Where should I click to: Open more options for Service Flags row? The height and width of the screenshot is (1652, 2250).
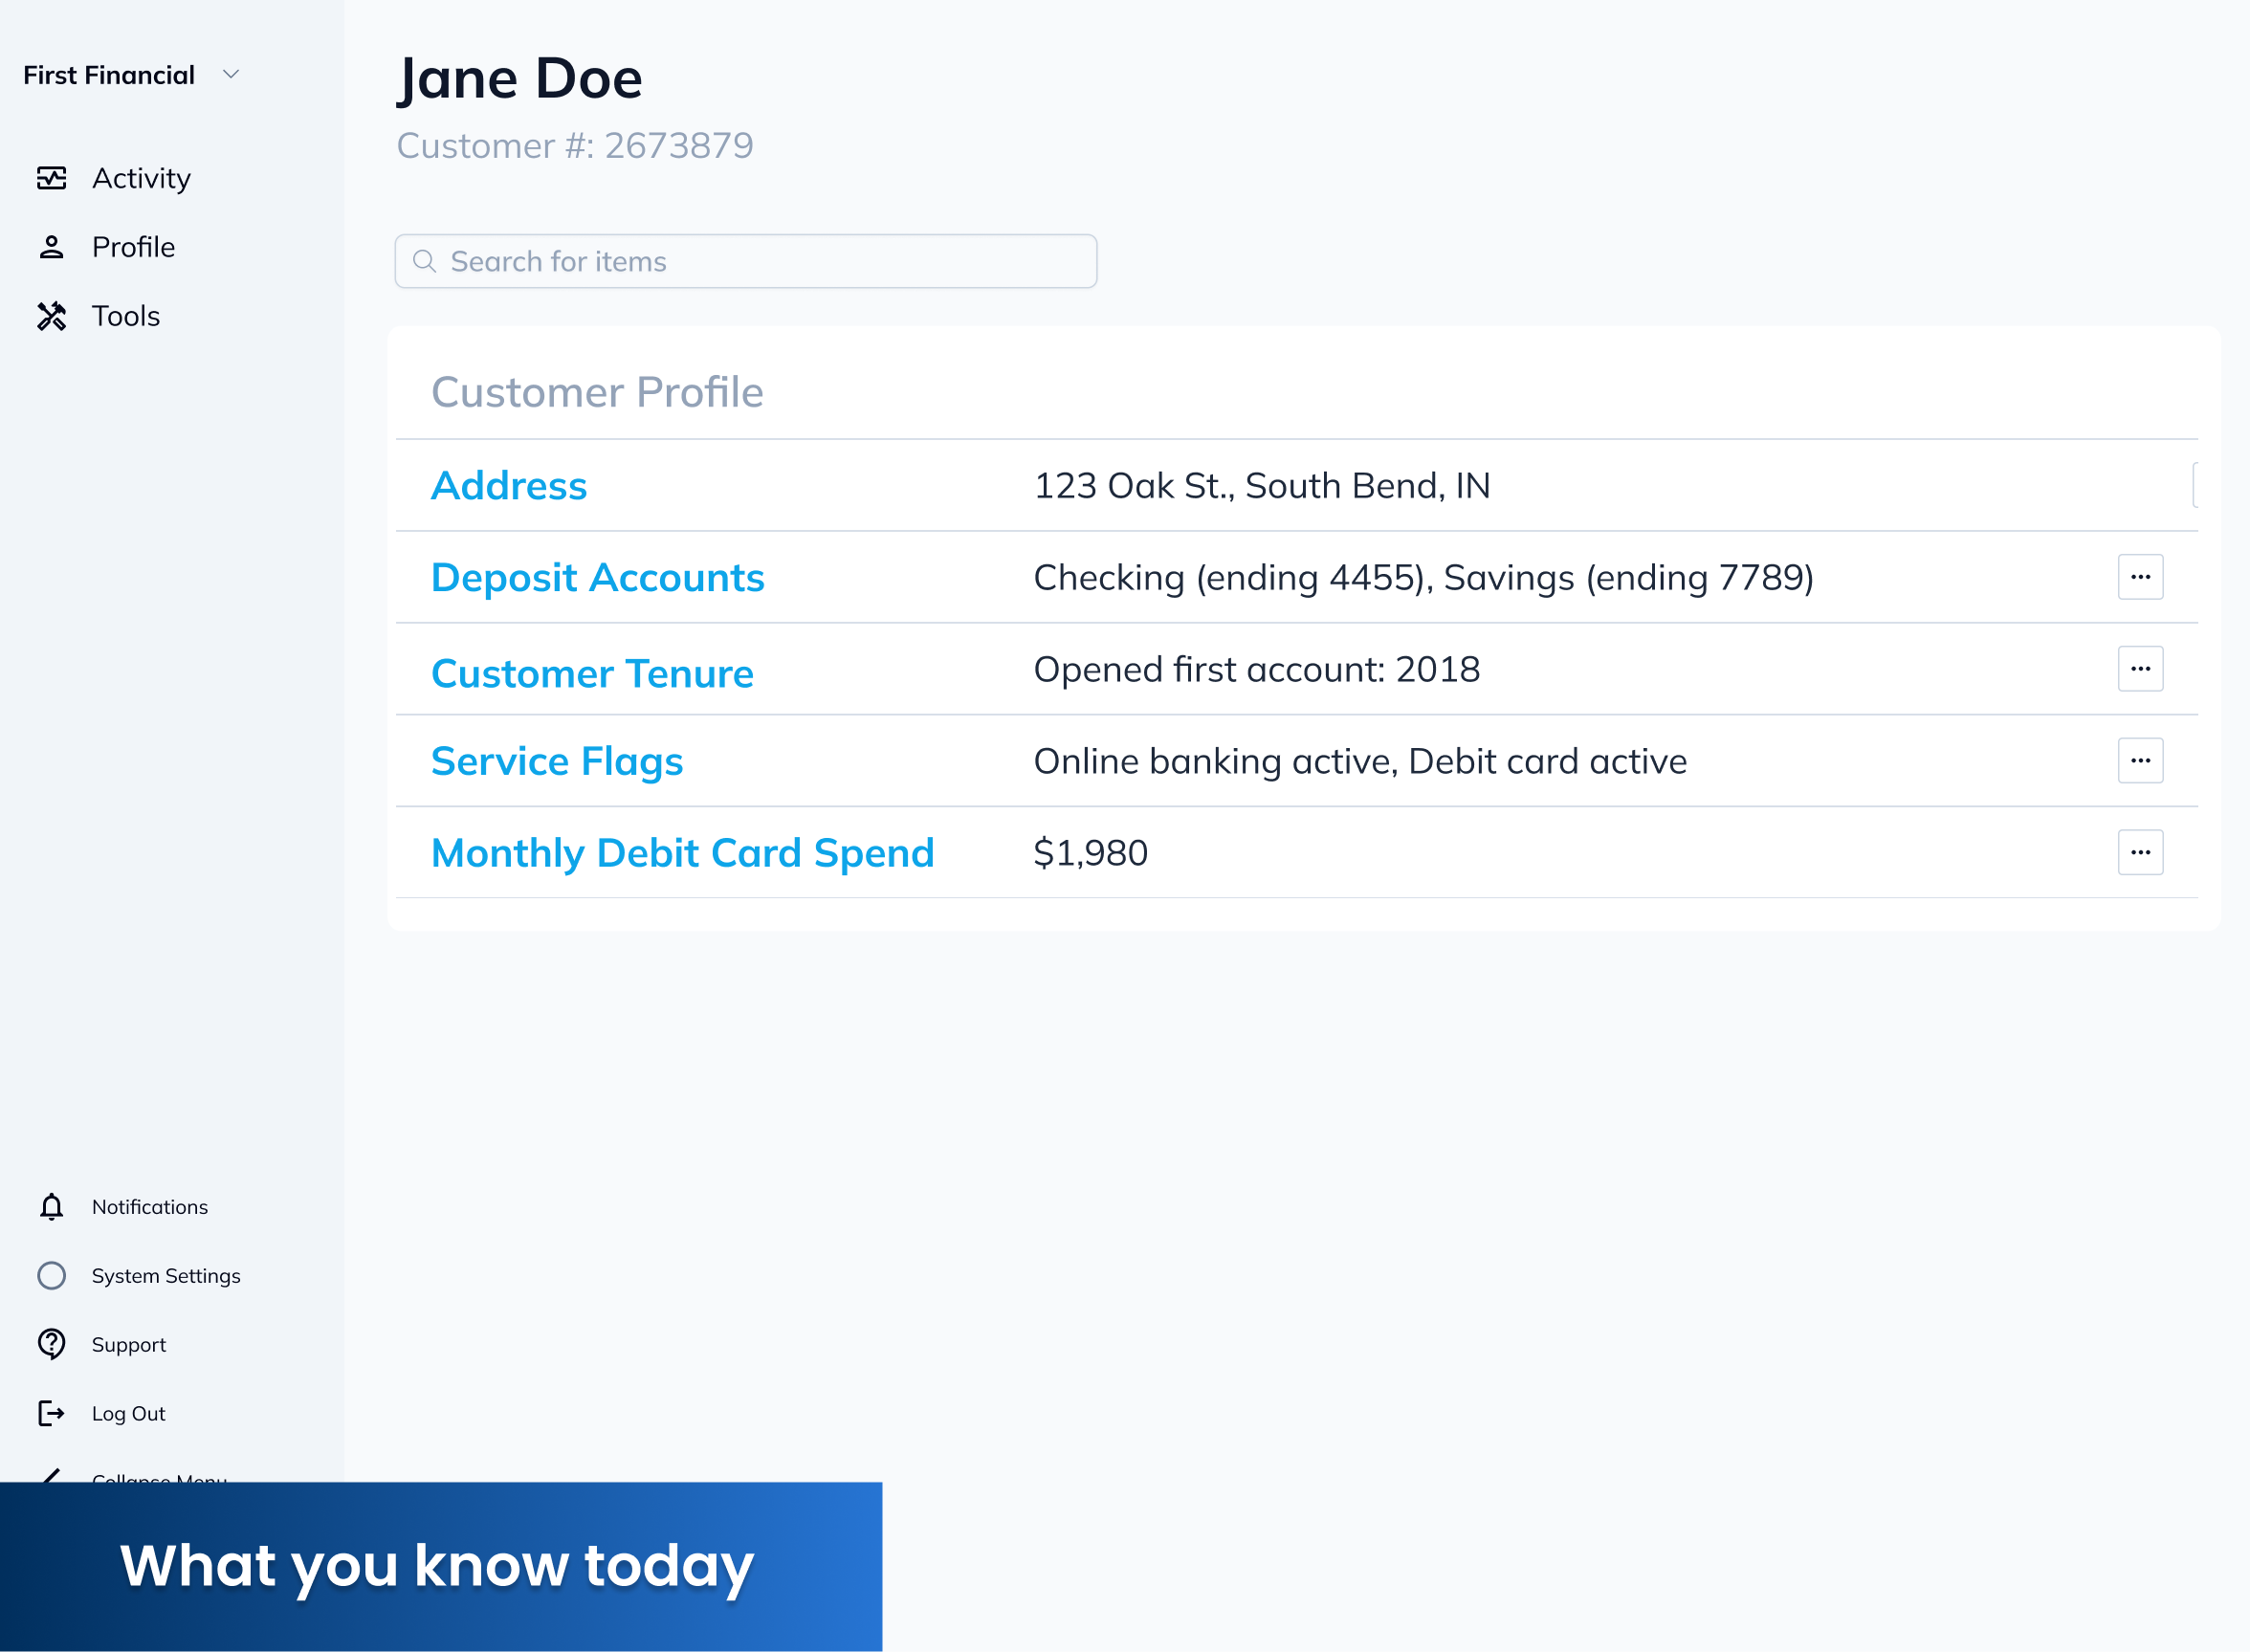click(2140, 761)
